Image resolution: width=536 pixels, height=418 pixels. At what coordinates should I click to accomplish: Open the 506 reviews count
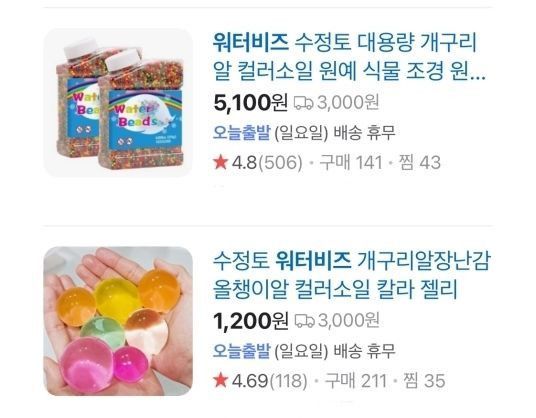280,162
